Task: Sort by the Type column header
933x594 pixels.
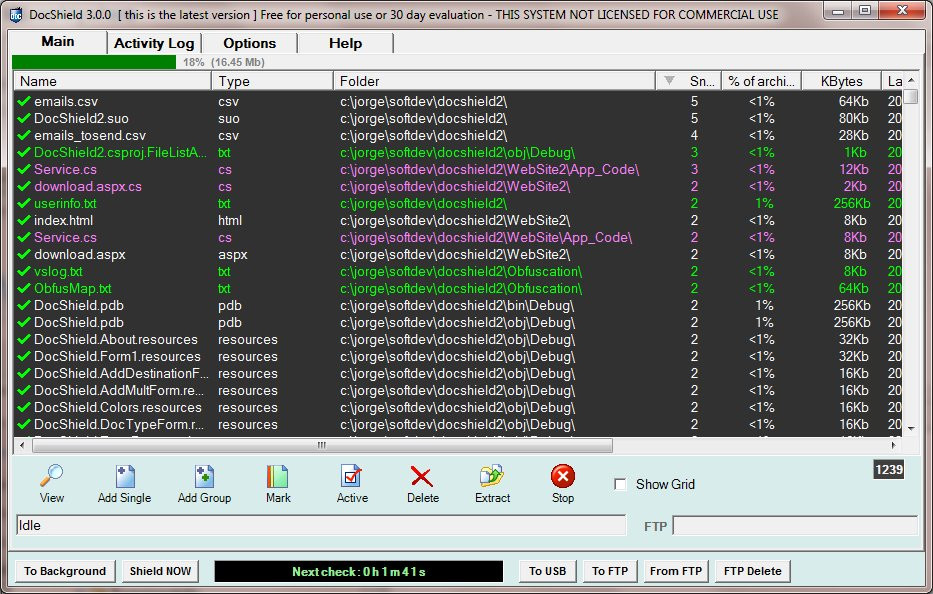Action: (273, 81)
